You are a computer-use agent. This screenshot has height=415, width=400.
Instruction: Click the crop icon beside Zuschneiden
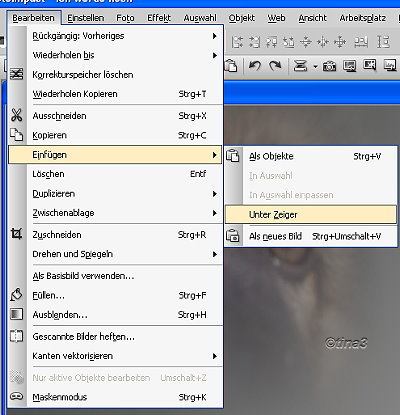pyautogui.click(x=16, y=234)
